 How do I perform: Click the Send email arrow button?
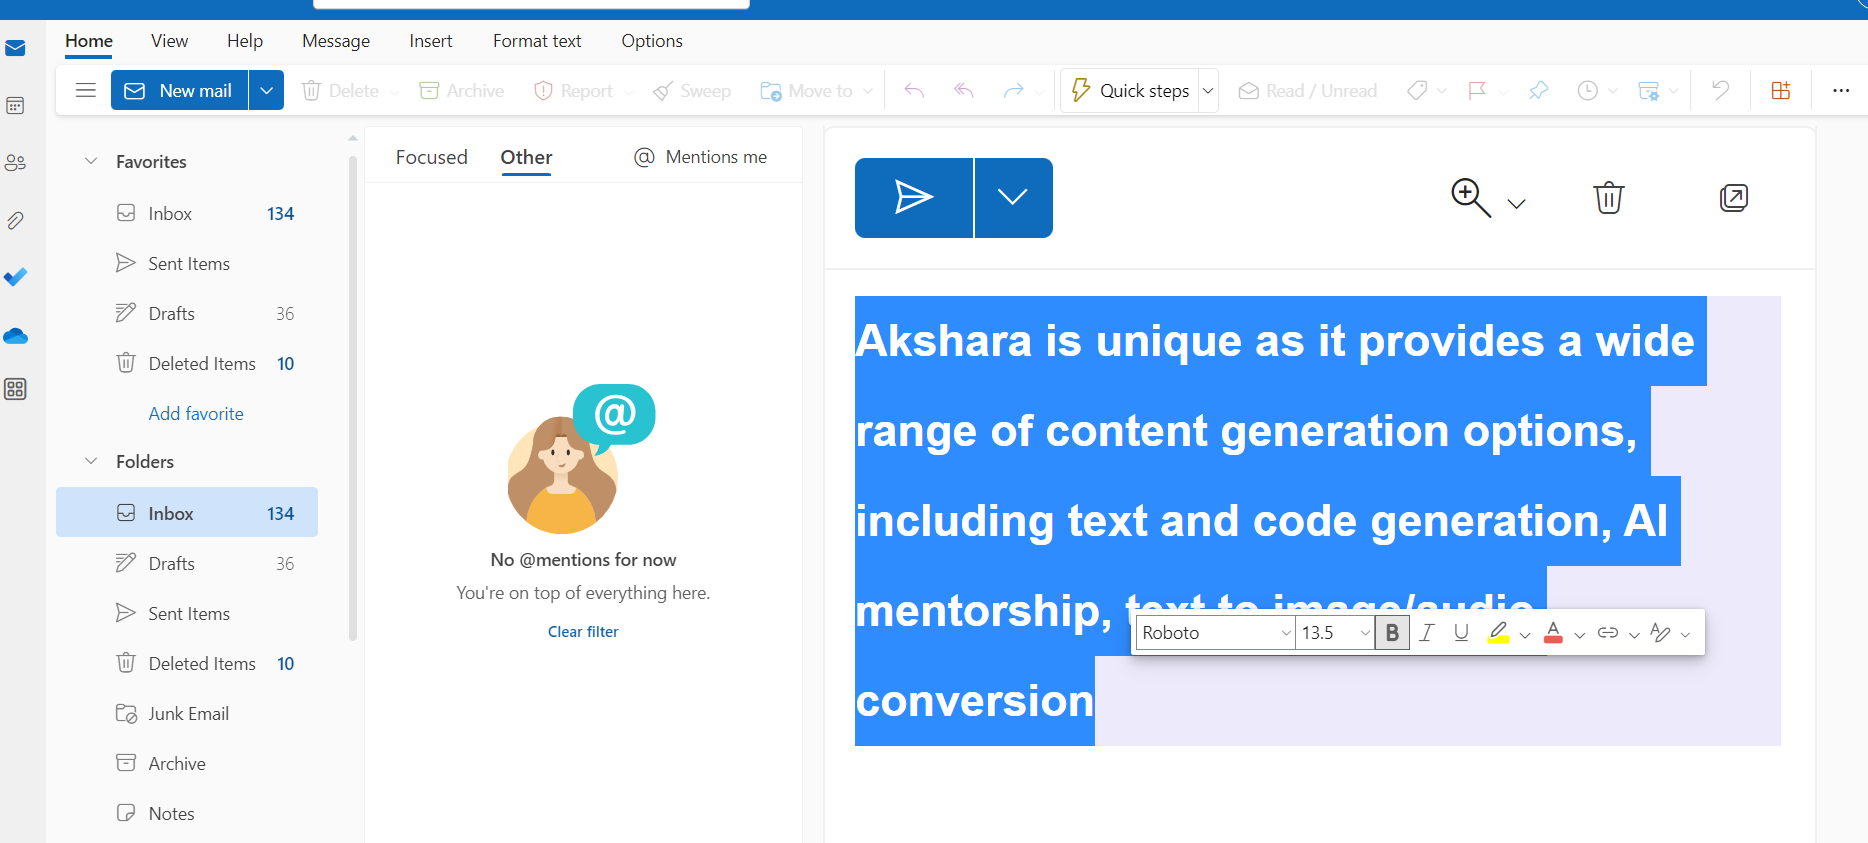tap(913, 198)
